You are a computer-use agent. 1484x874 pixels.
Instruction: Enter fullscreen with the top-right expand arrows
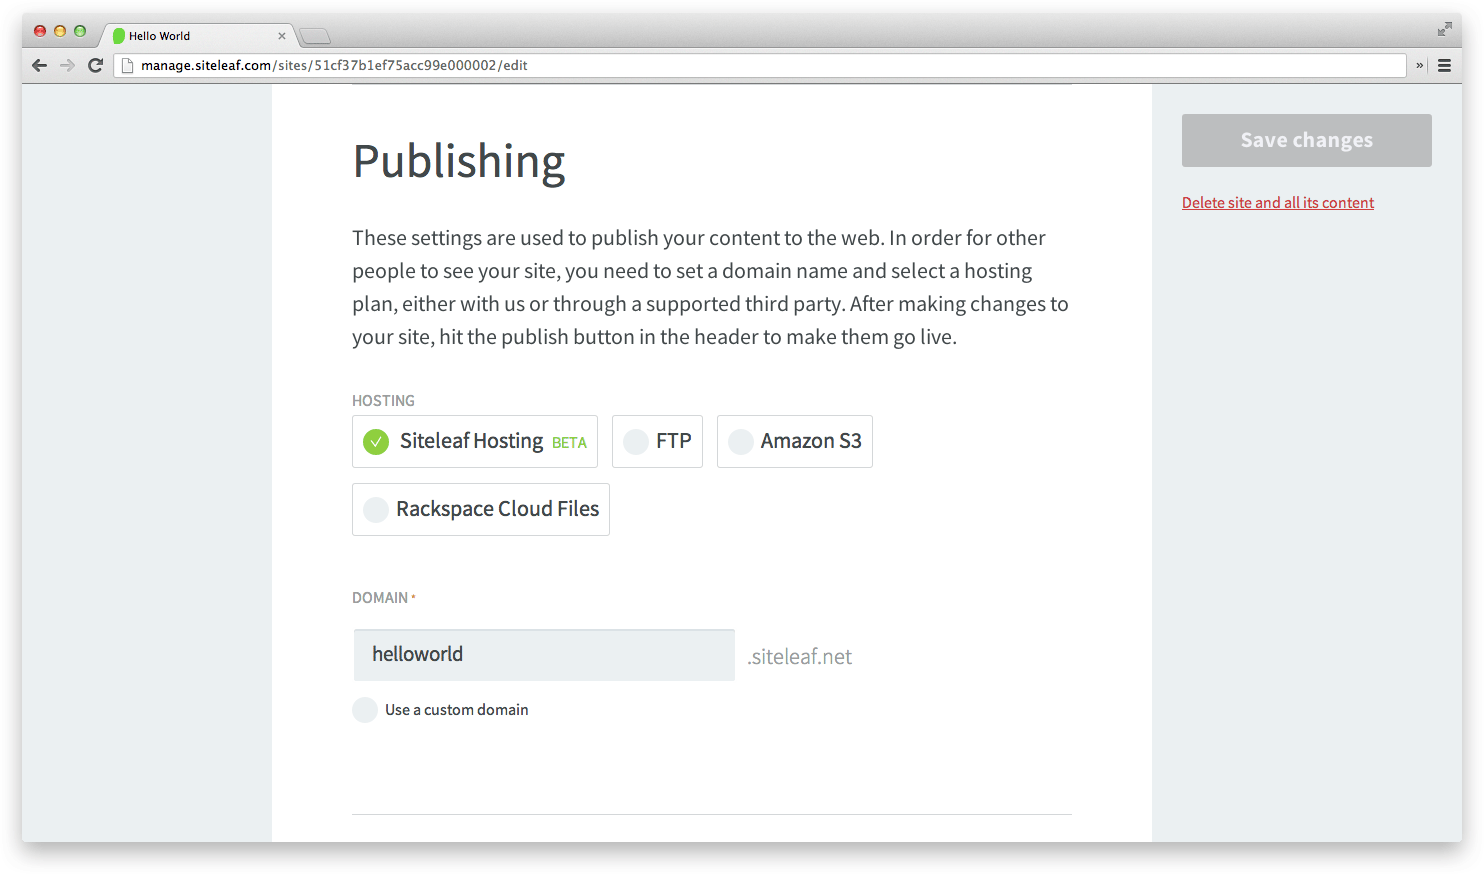click(1444, 30)
